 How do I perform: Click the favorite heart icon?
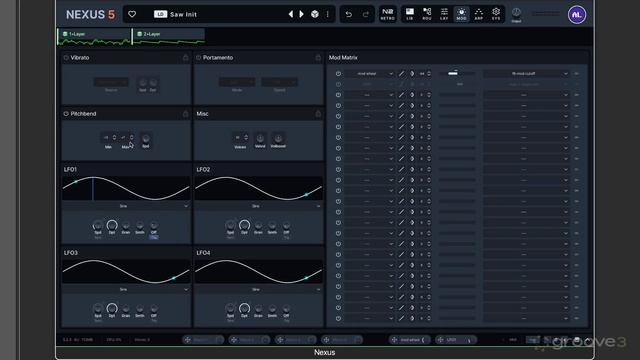[x=132, y=14]
